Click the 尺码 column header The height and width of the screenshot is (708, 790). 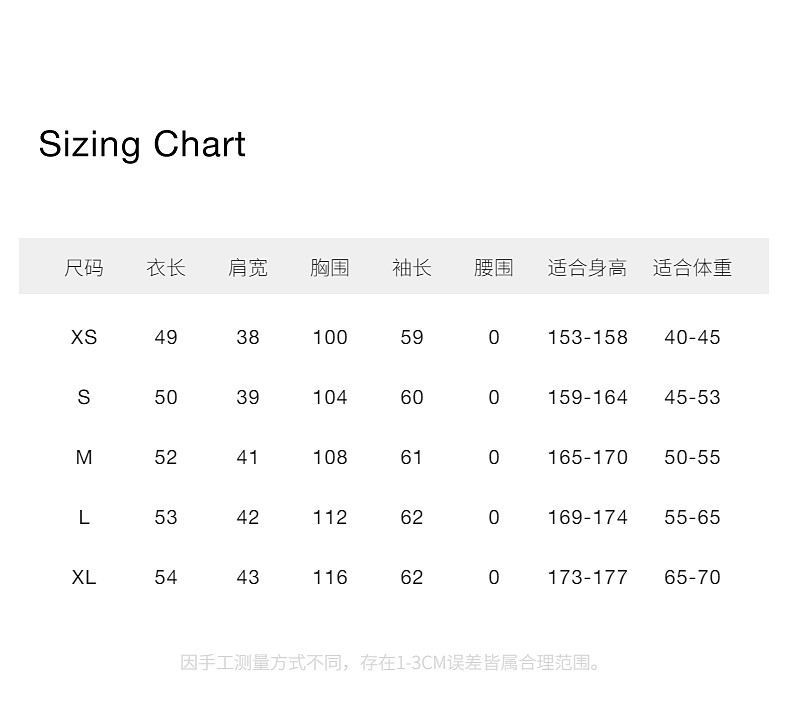click(x=84, y=268)
